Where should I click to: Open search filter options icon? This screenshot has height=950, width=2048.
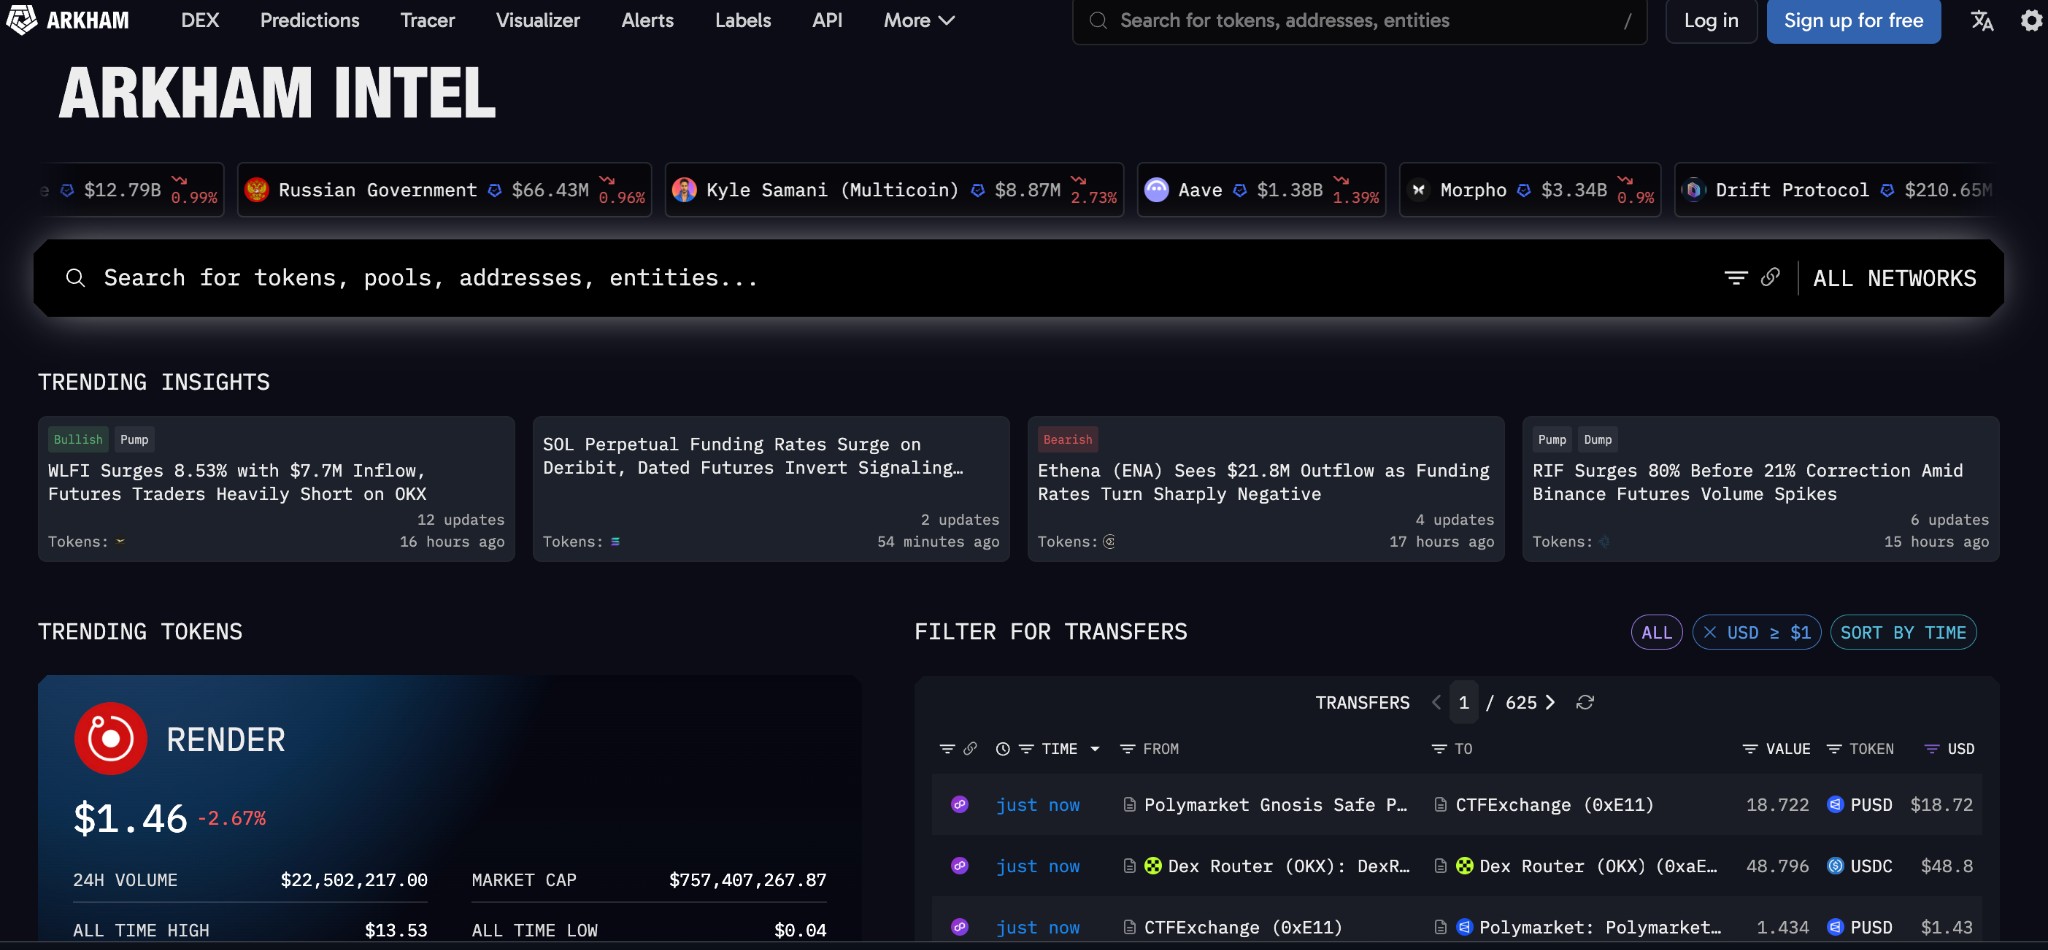(x=1736, y=278)
